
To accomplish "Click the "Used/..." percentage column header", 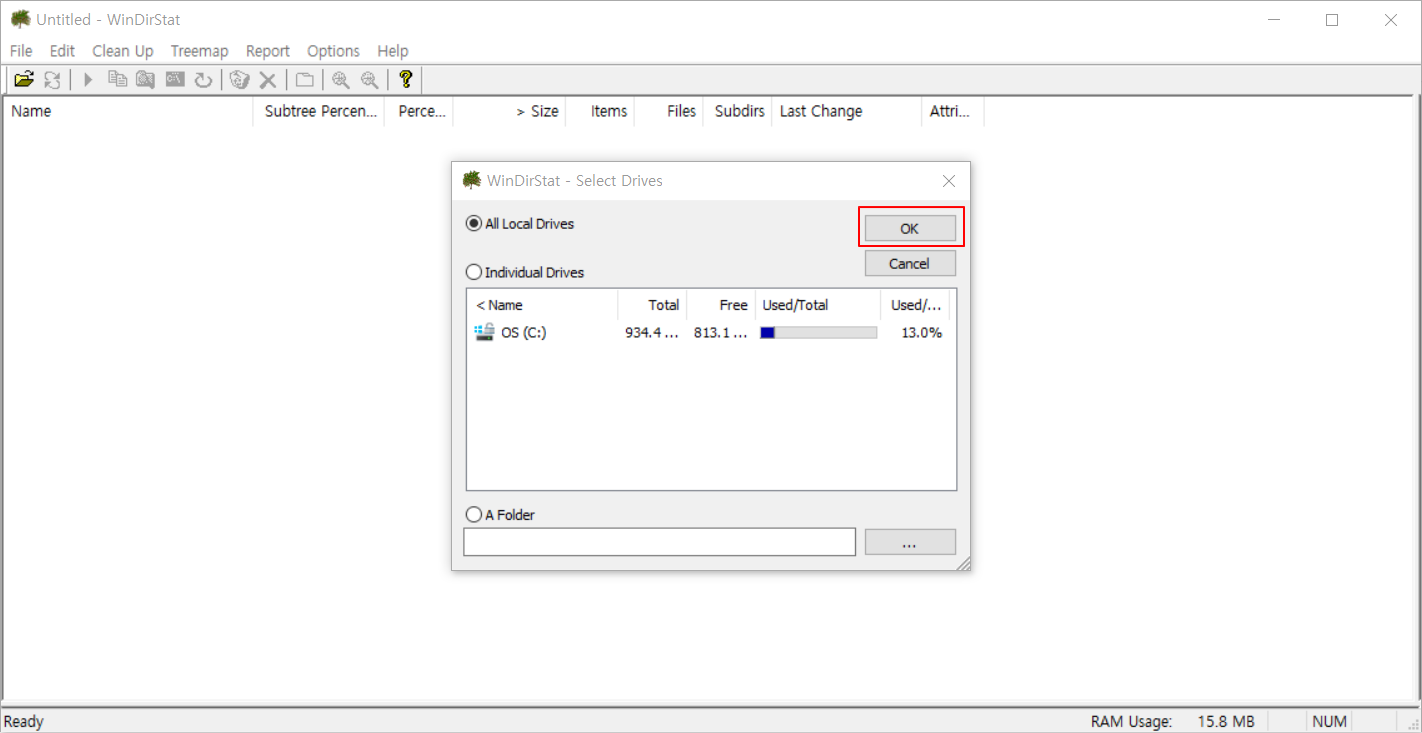I will [x=915, y=305].
